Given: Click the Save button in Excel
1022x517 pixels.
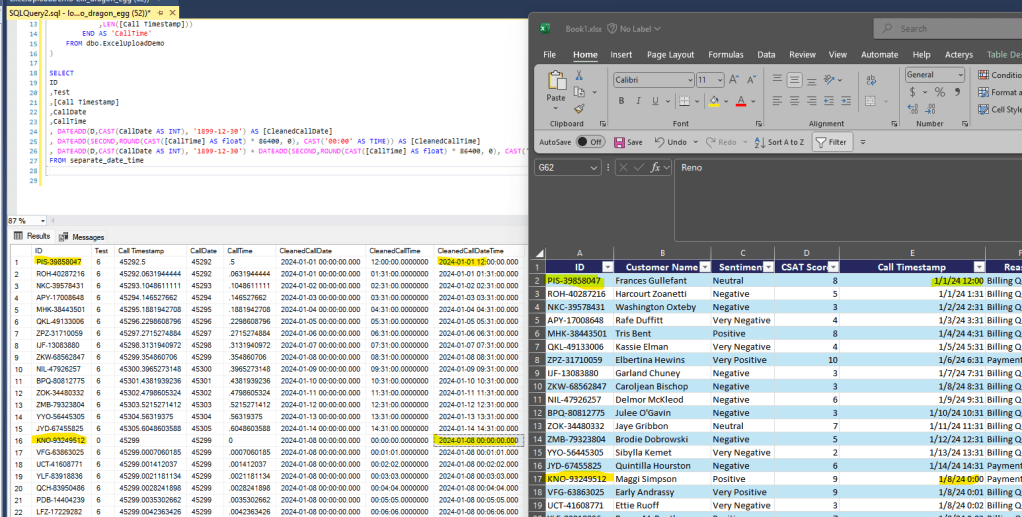Looking at the screenshot, I should 628,142.
